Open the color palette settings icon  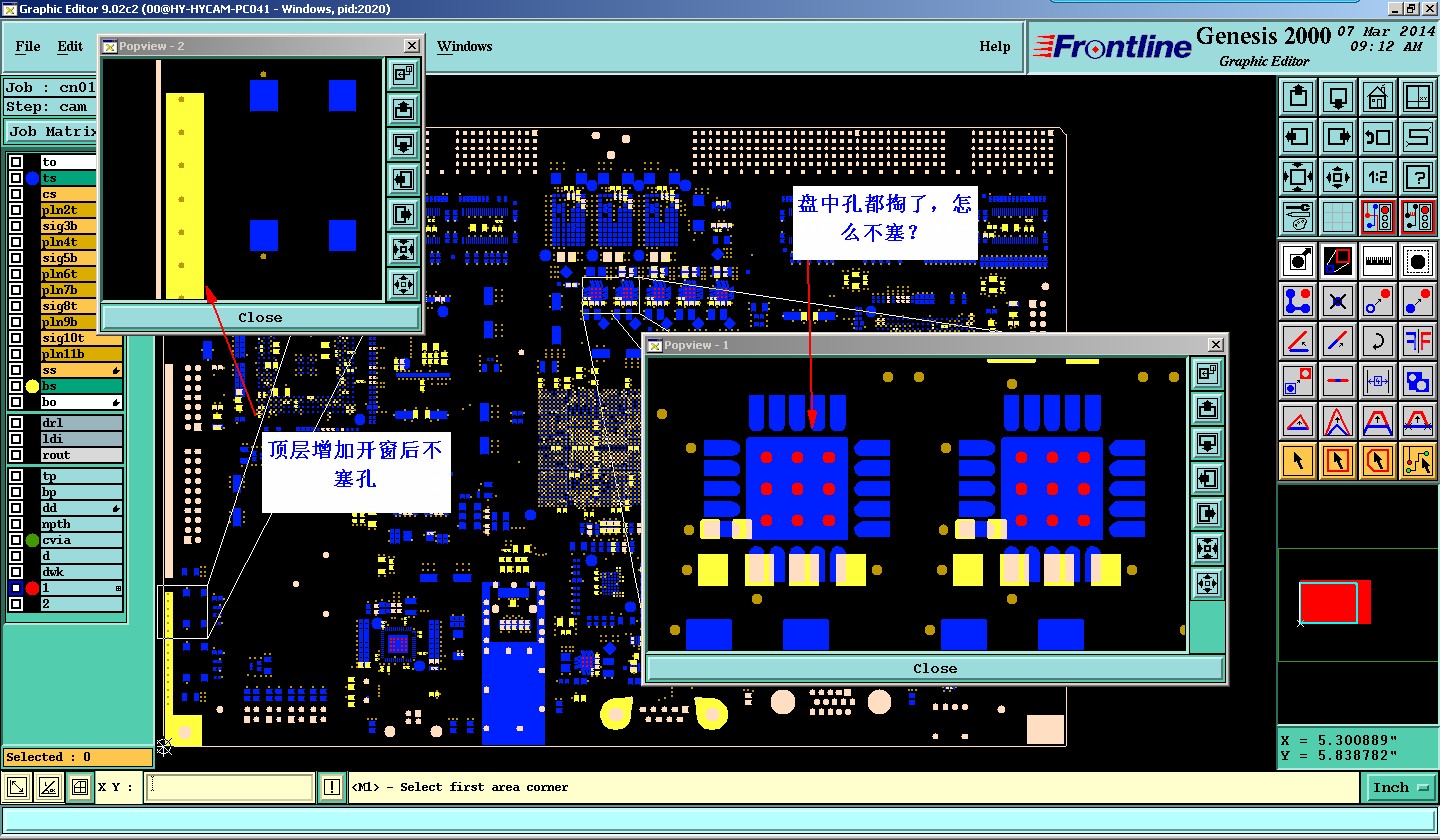(x=1298, y=216)
